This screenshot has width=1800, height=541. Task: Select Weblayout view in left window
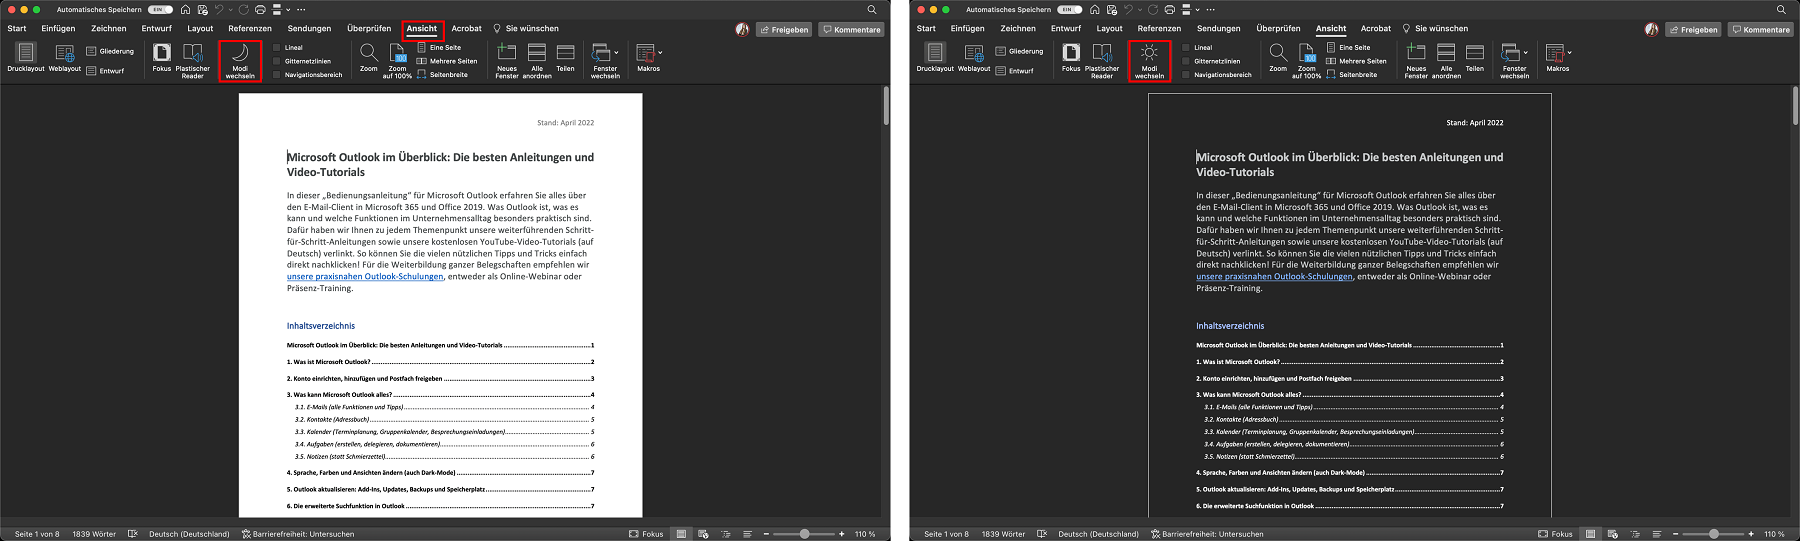click(65, 58)
